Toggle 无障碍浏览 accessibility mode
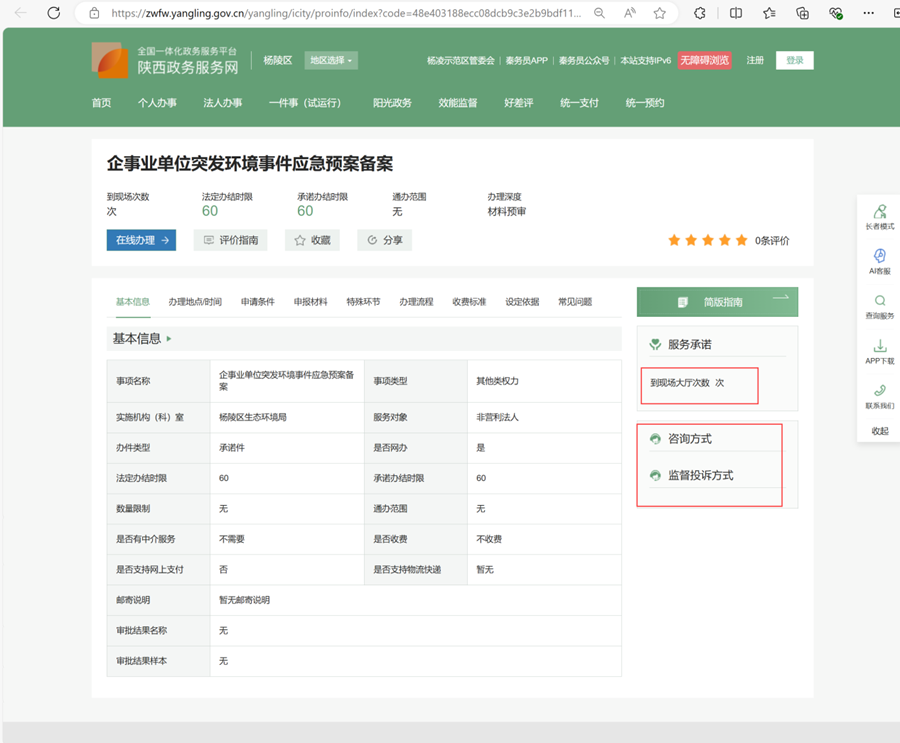 pos(705,60)
